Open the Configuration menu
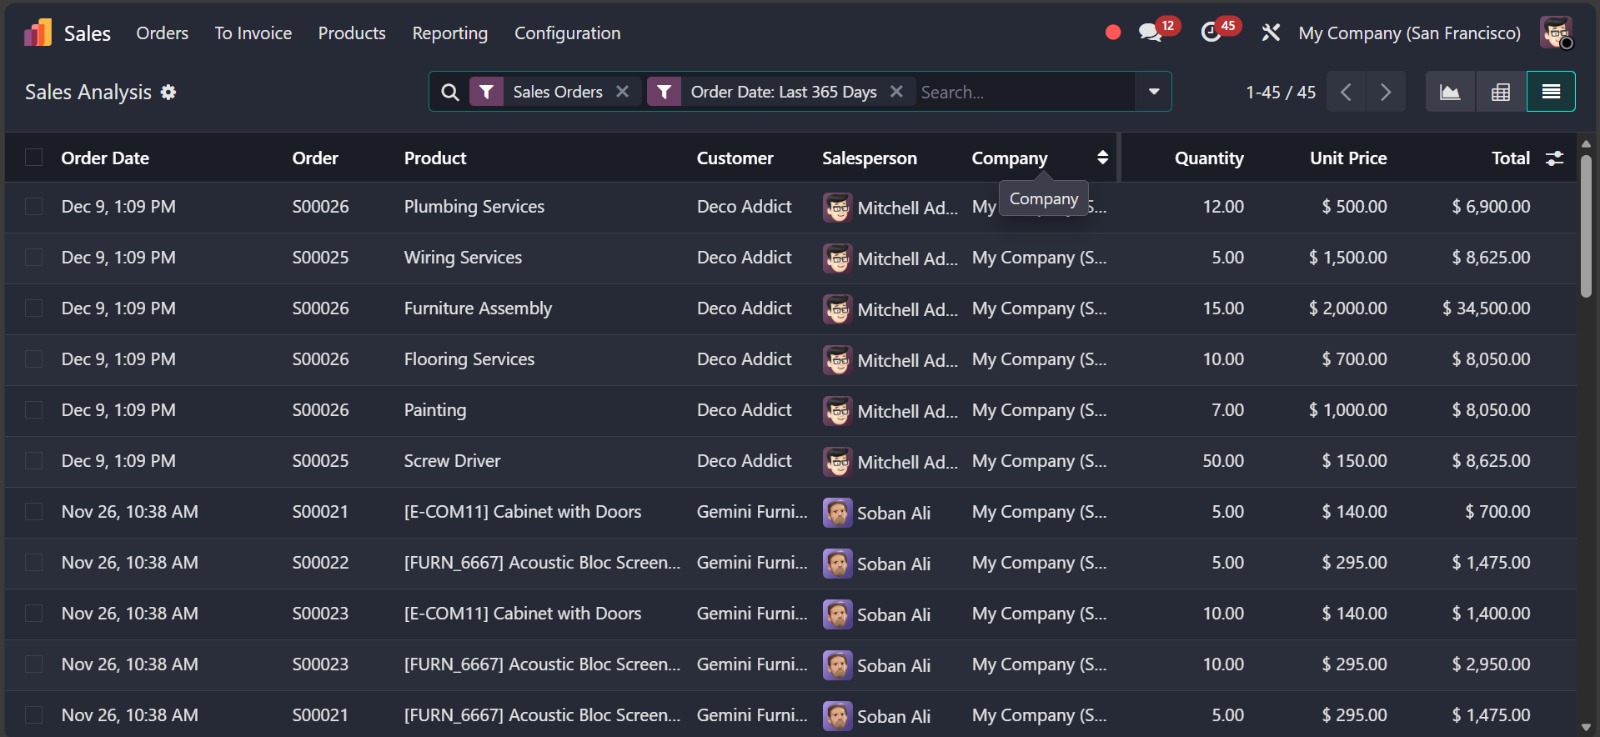The width and height of the screenshot is (1600, 737). pyautogui.click(x=567, y=33)
